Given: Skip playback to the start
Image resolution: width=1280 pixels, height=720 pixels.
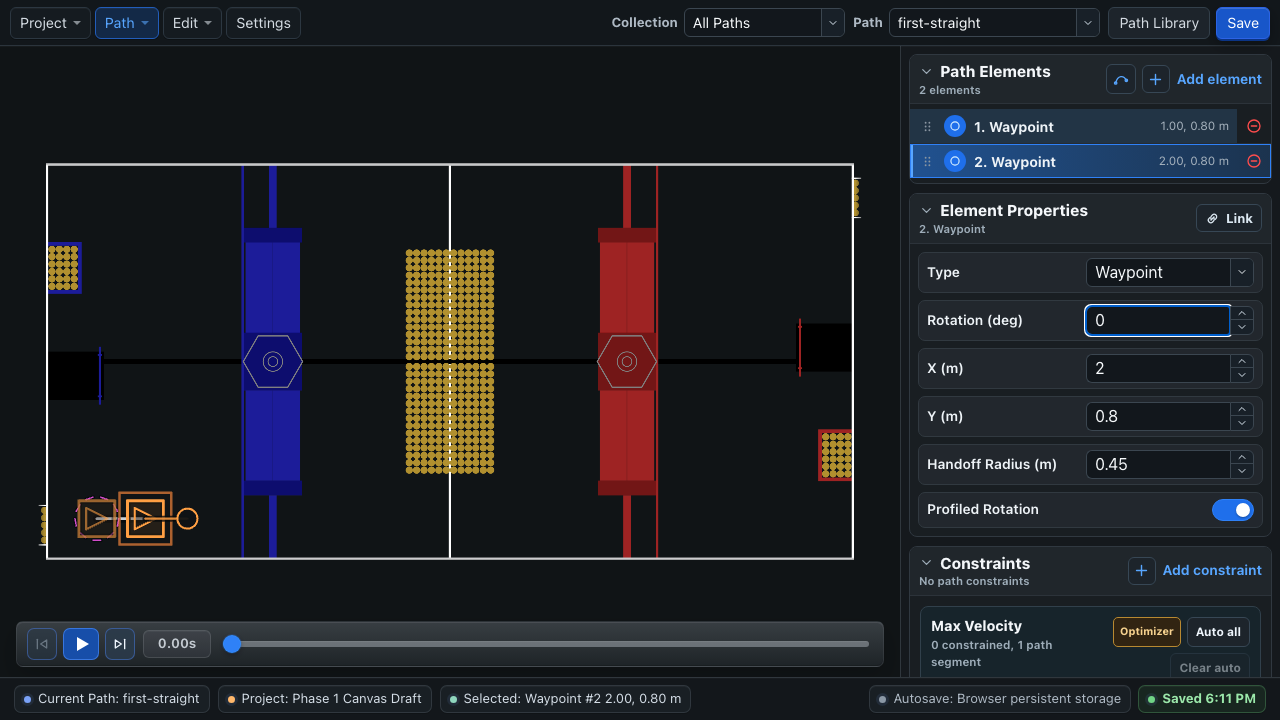Looking at the screenshot, I should [42, 644].
